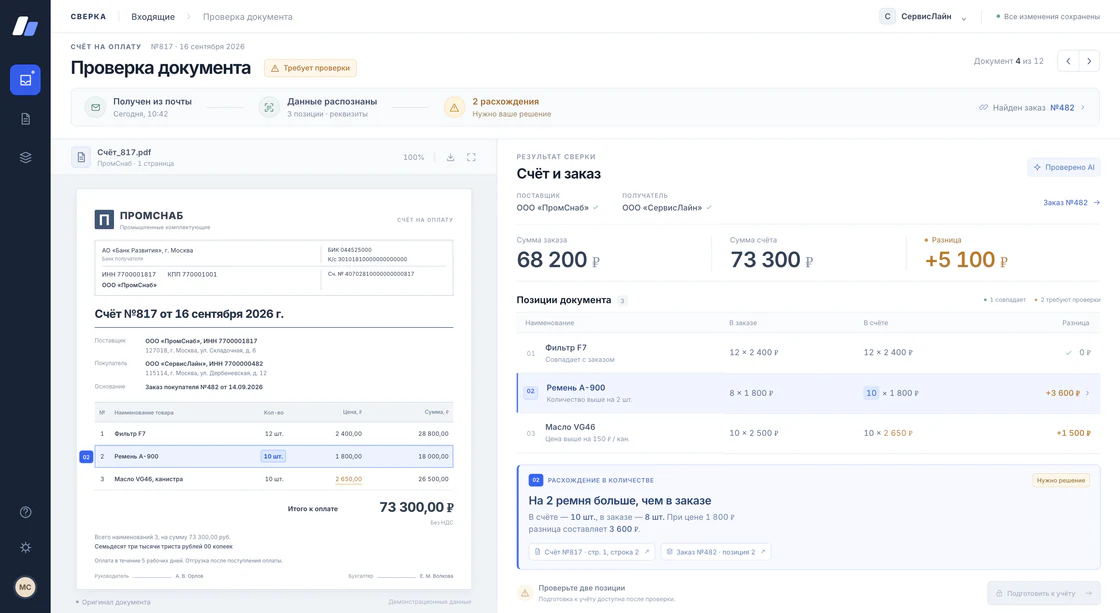The width and height of the screenshot is (1120, 613).
Task: Click the highlighted 10 шт. quantity in the invoice
Action: pyautogui.click(x=273, y=457)
